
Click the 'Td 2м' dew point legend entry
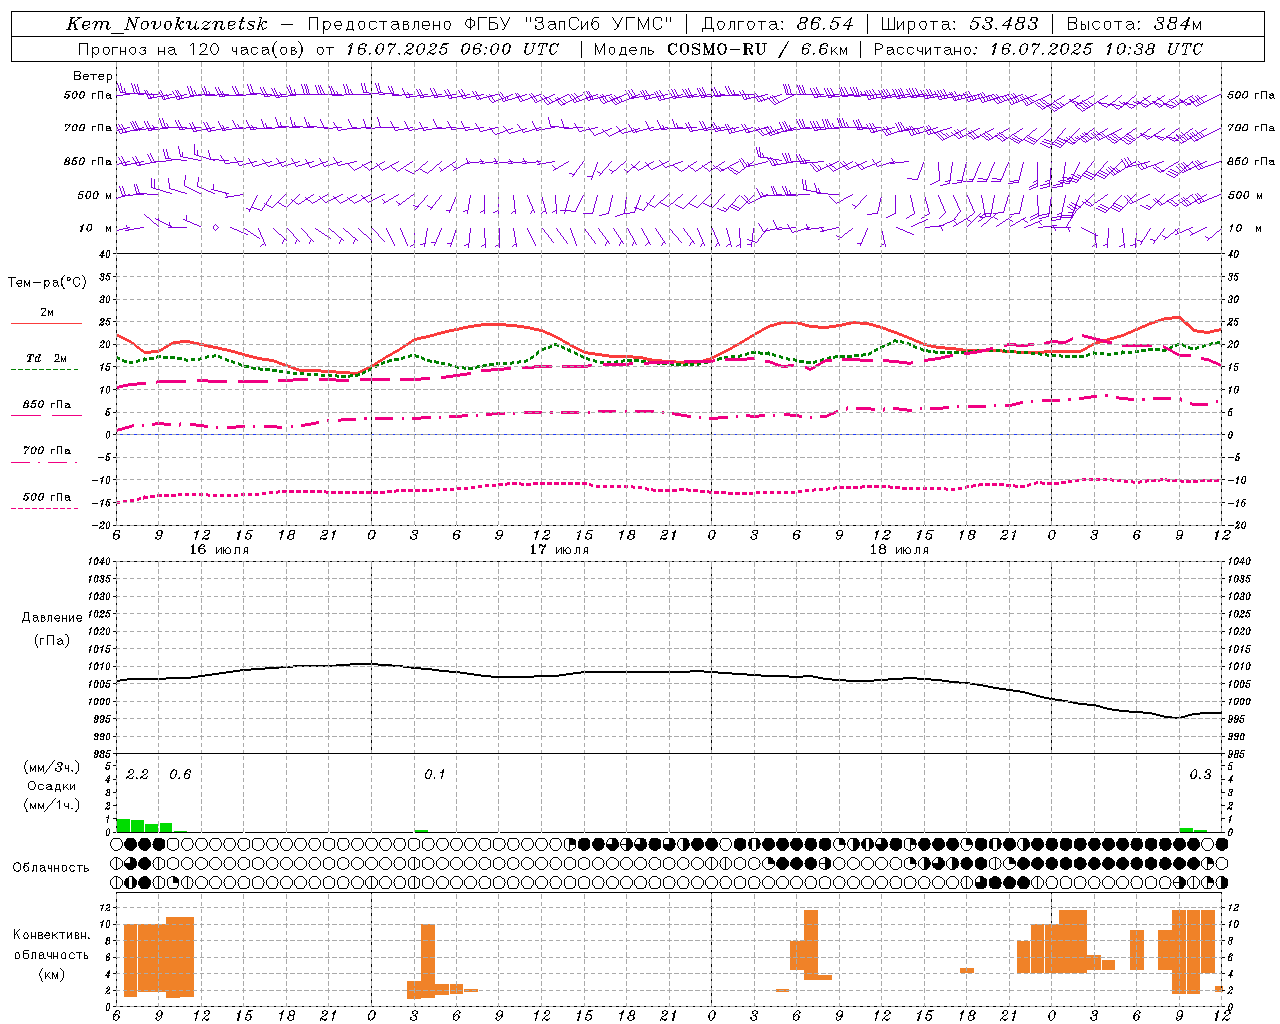46,358
